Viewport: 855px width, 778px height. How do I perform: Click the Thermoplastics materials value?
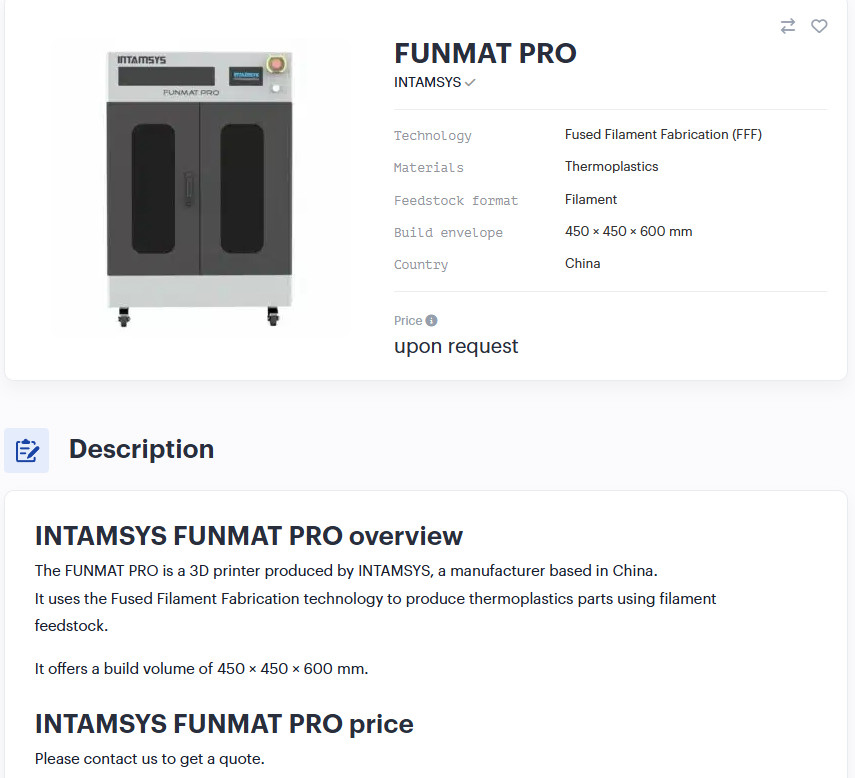tap(611, 166)
